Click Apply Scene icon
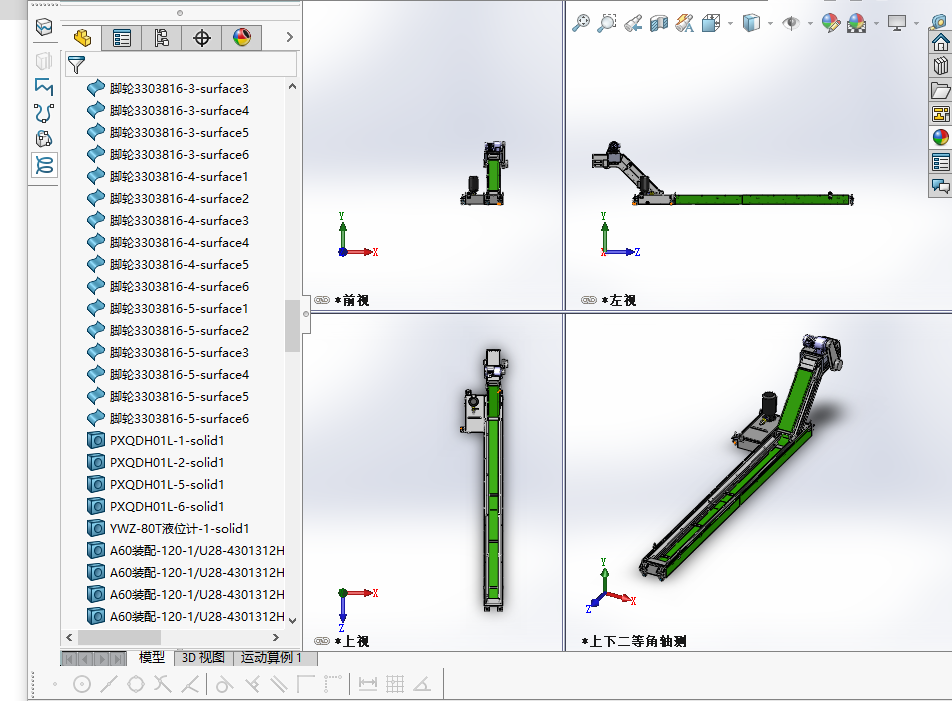The width and height of the screenshot is (952, 701). [857, 23]
